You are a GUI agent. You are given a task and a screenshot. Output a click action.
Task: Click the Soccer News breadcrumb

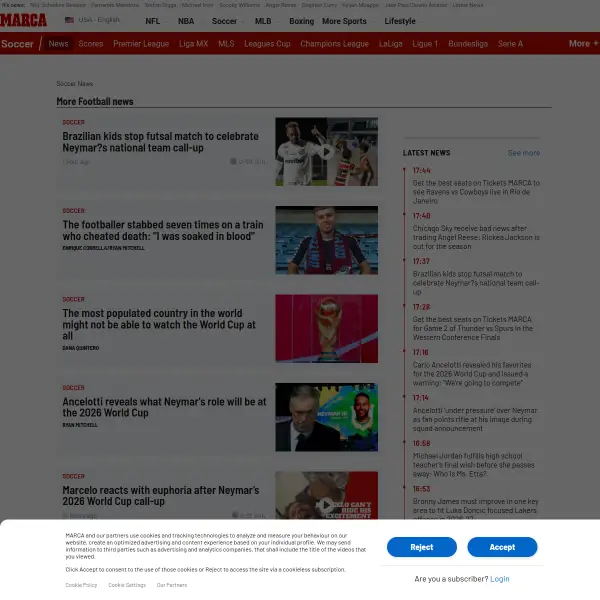coord(75,83)
